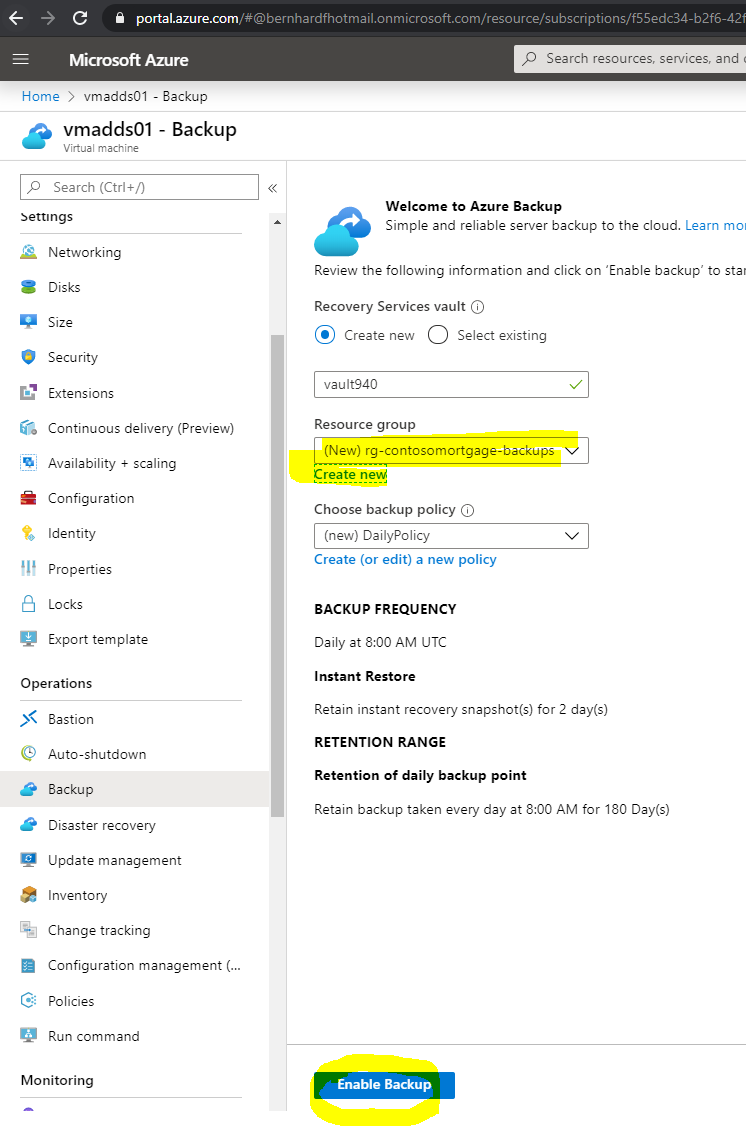Click the Configuration toolbox icon
The image size is (746, 1126).
(x=29, y=498)
